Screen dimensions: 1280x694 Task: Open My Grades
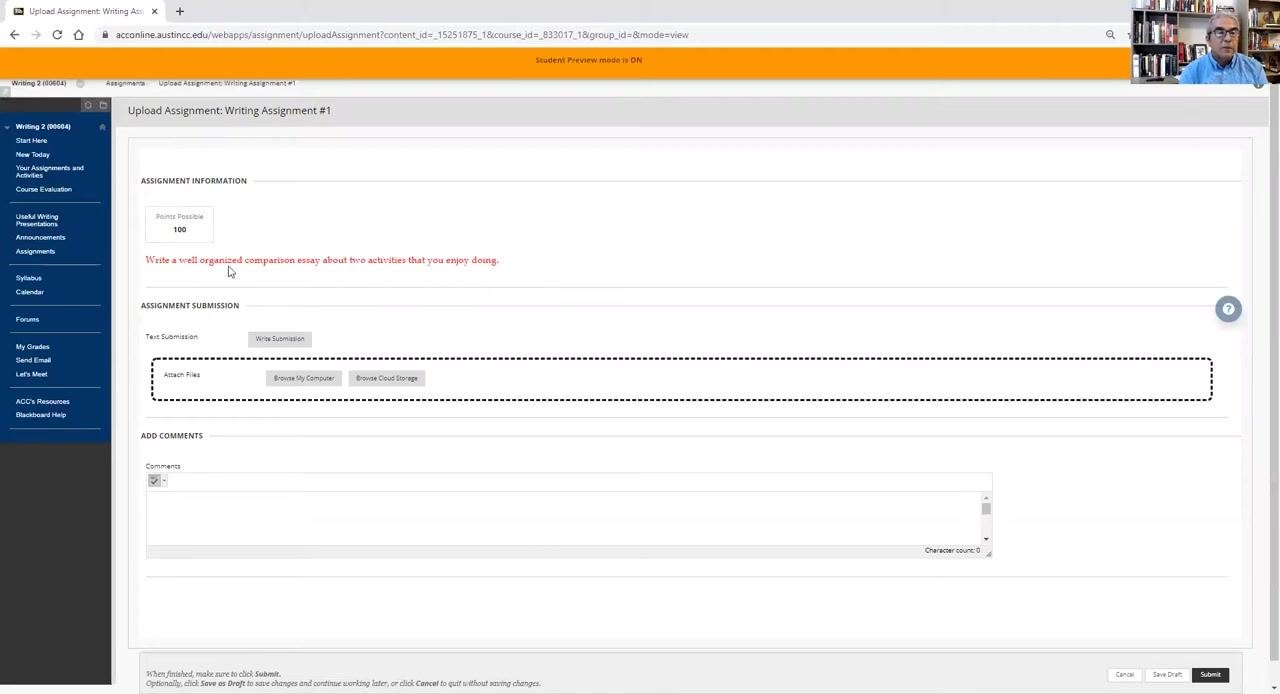32,347
